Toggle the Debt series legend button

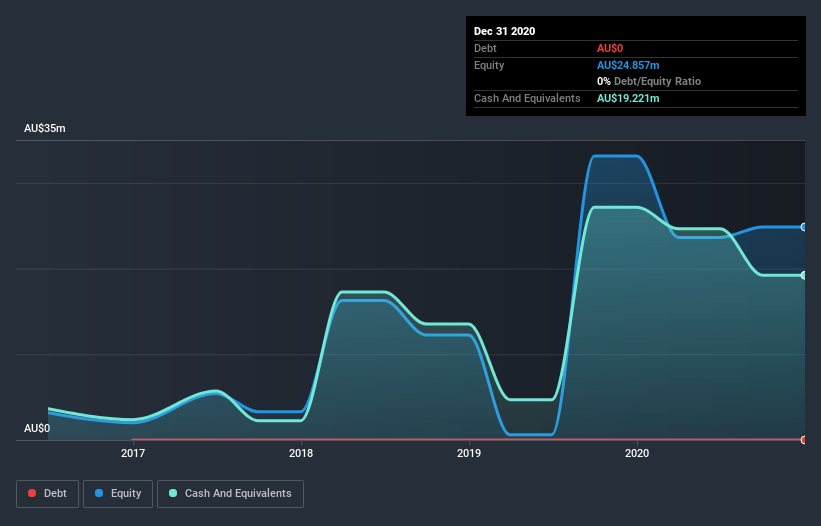tap(47, 494)
